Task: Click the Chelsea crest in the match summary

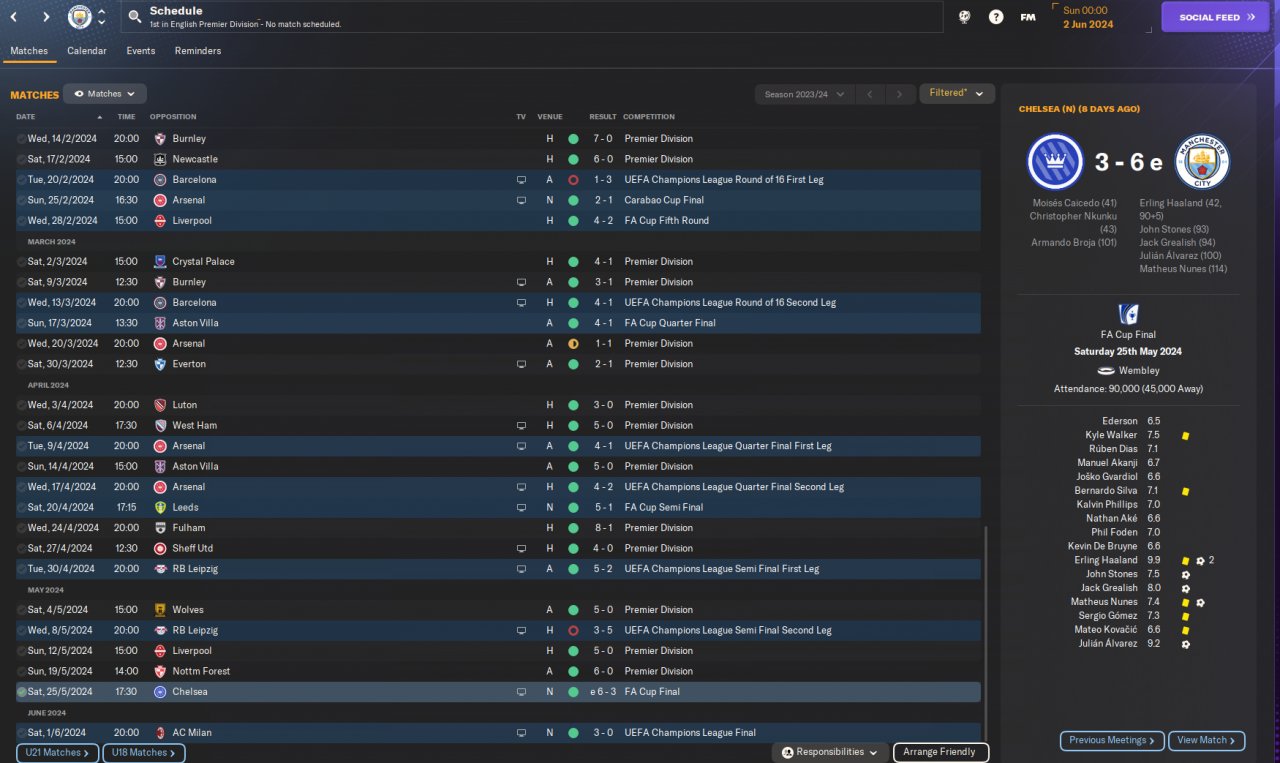Action: [1055, 162]
